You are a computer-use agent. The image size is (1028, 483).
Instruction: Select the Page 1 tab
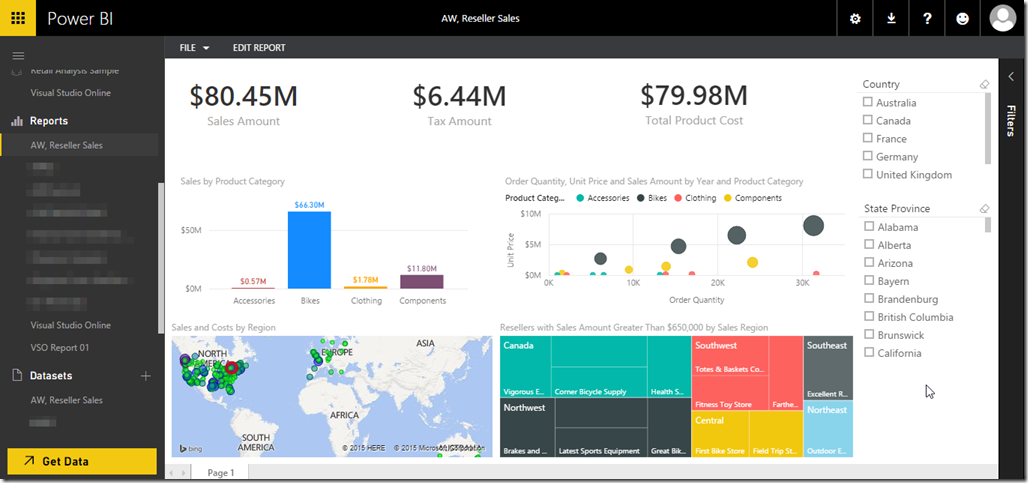tap(221, 473)
